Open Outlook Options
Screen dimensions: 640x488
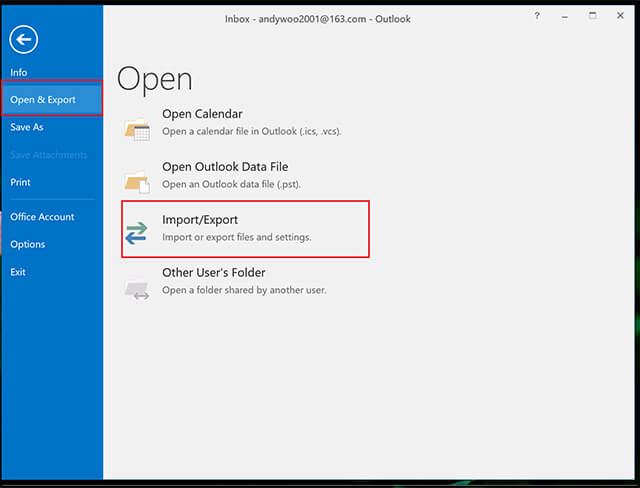coord(28,244)
